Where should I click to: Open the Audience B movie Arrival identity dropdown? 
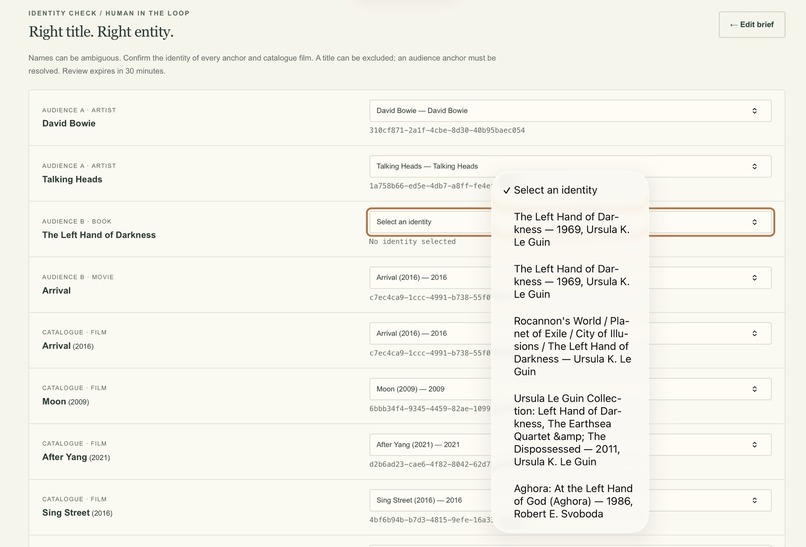click(x=570, y=278)
